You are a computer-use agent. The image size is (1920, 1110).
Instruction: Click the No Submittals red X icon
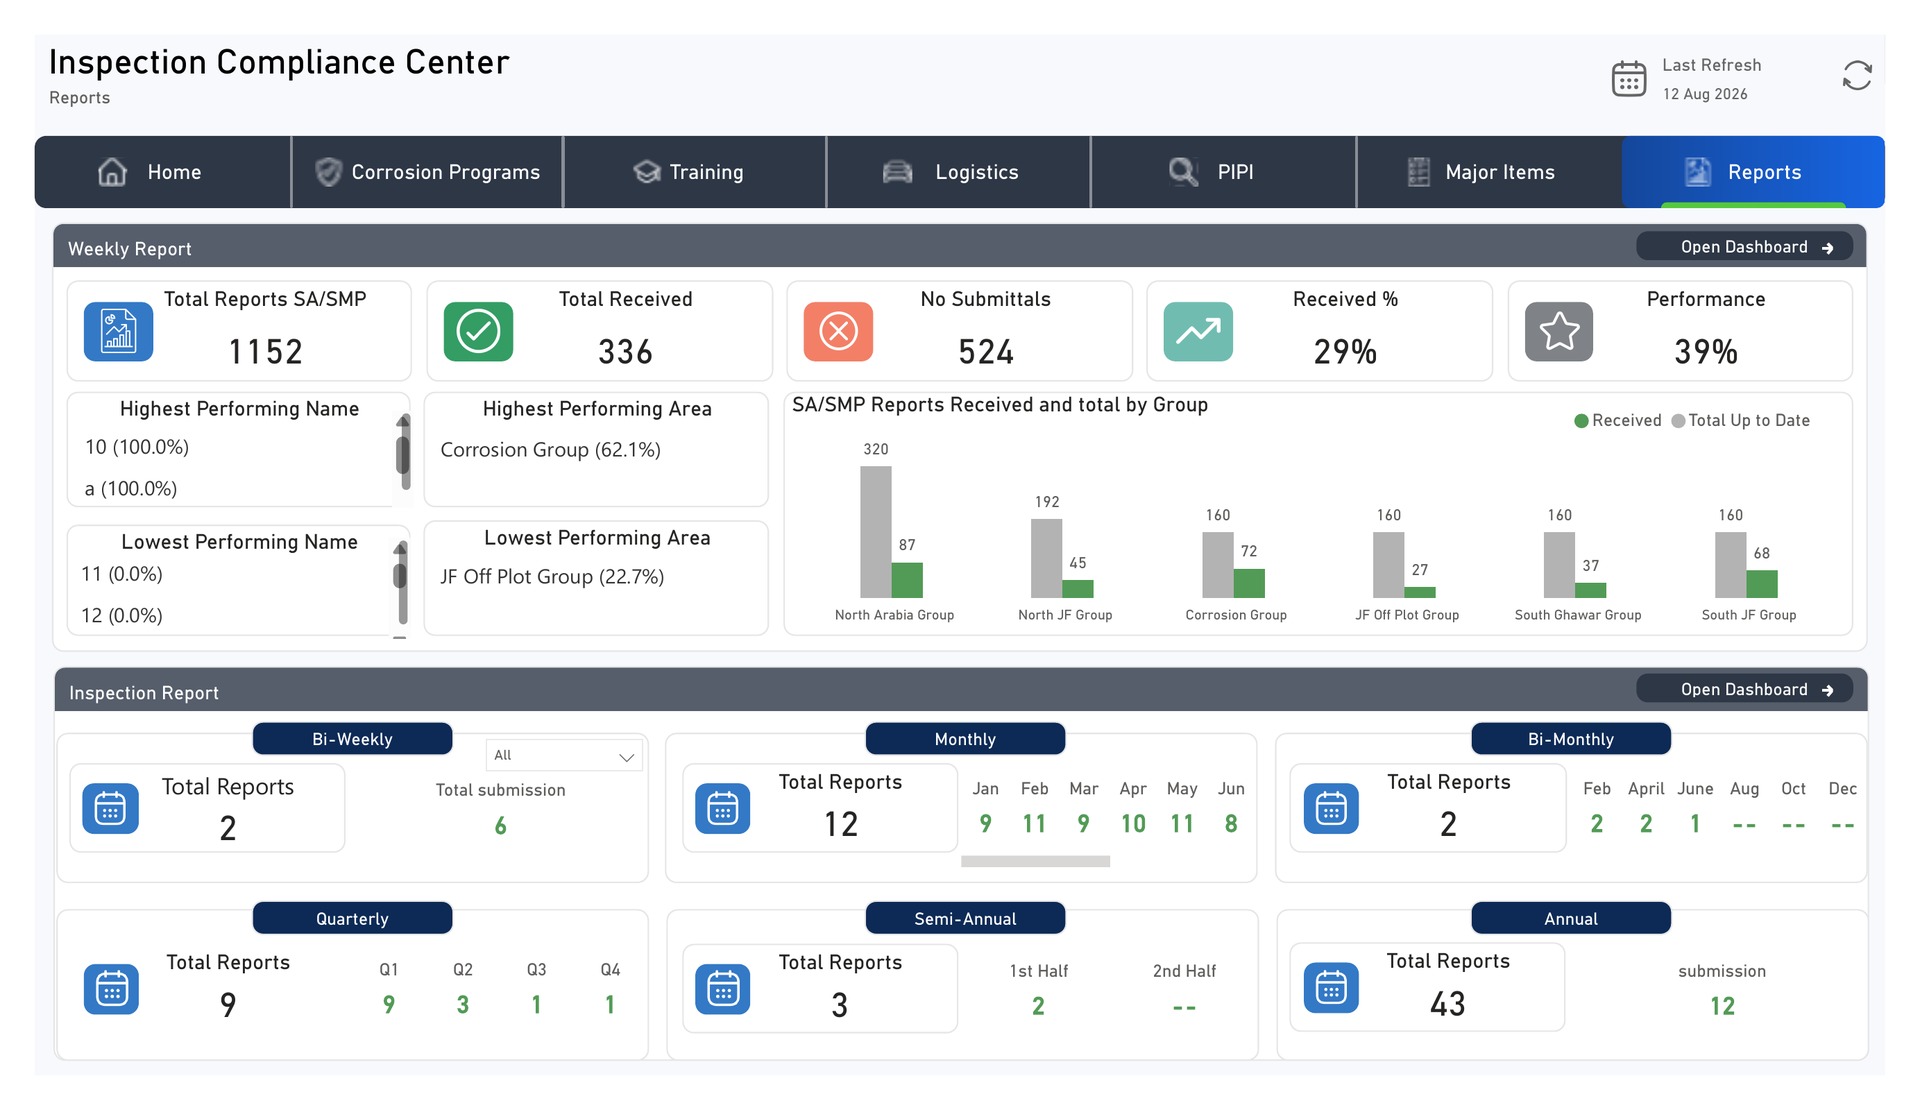[x=838, y=331]
